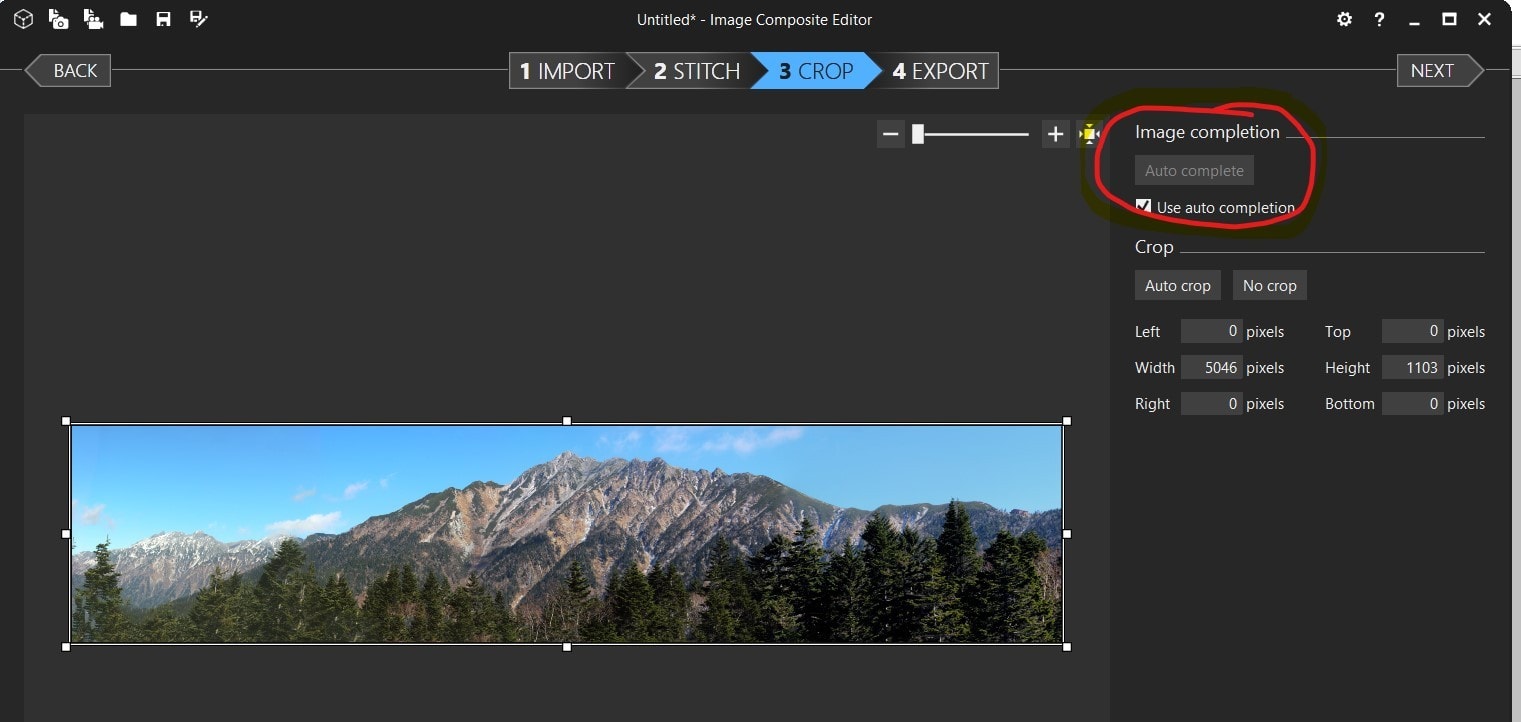This screenshot has width=1521, height=722.
Task: Click the bottom-right crop corner handle
Action: click(x=1067, y=647)
